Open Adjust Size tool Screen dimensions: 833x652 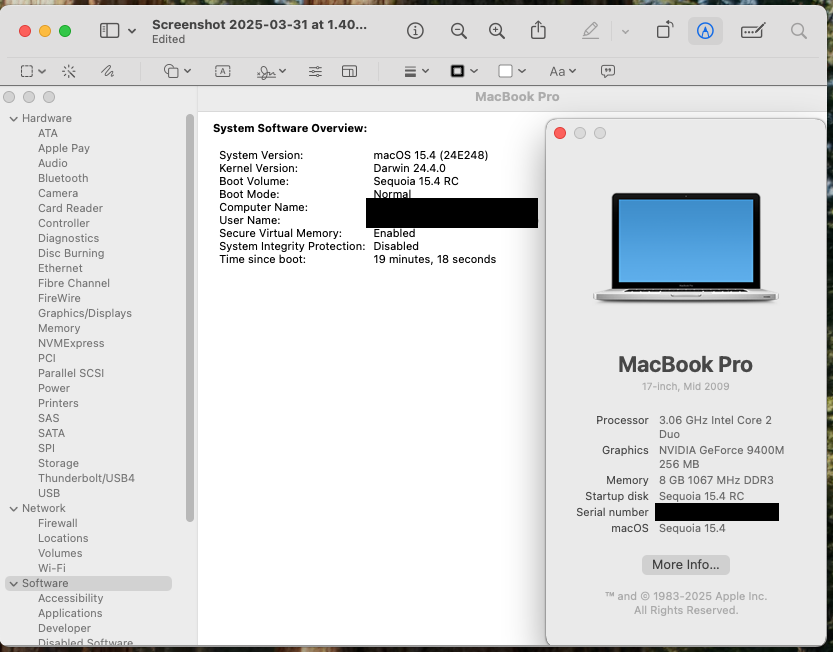(350, 71)
